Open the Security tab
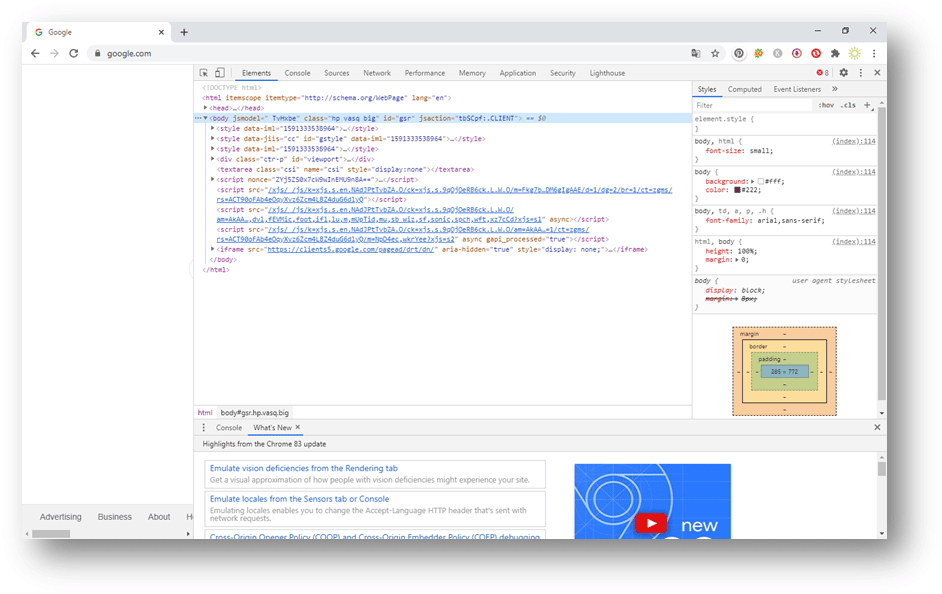The width and height of the screenshot is (942, 594). click(x=562, y=73)
